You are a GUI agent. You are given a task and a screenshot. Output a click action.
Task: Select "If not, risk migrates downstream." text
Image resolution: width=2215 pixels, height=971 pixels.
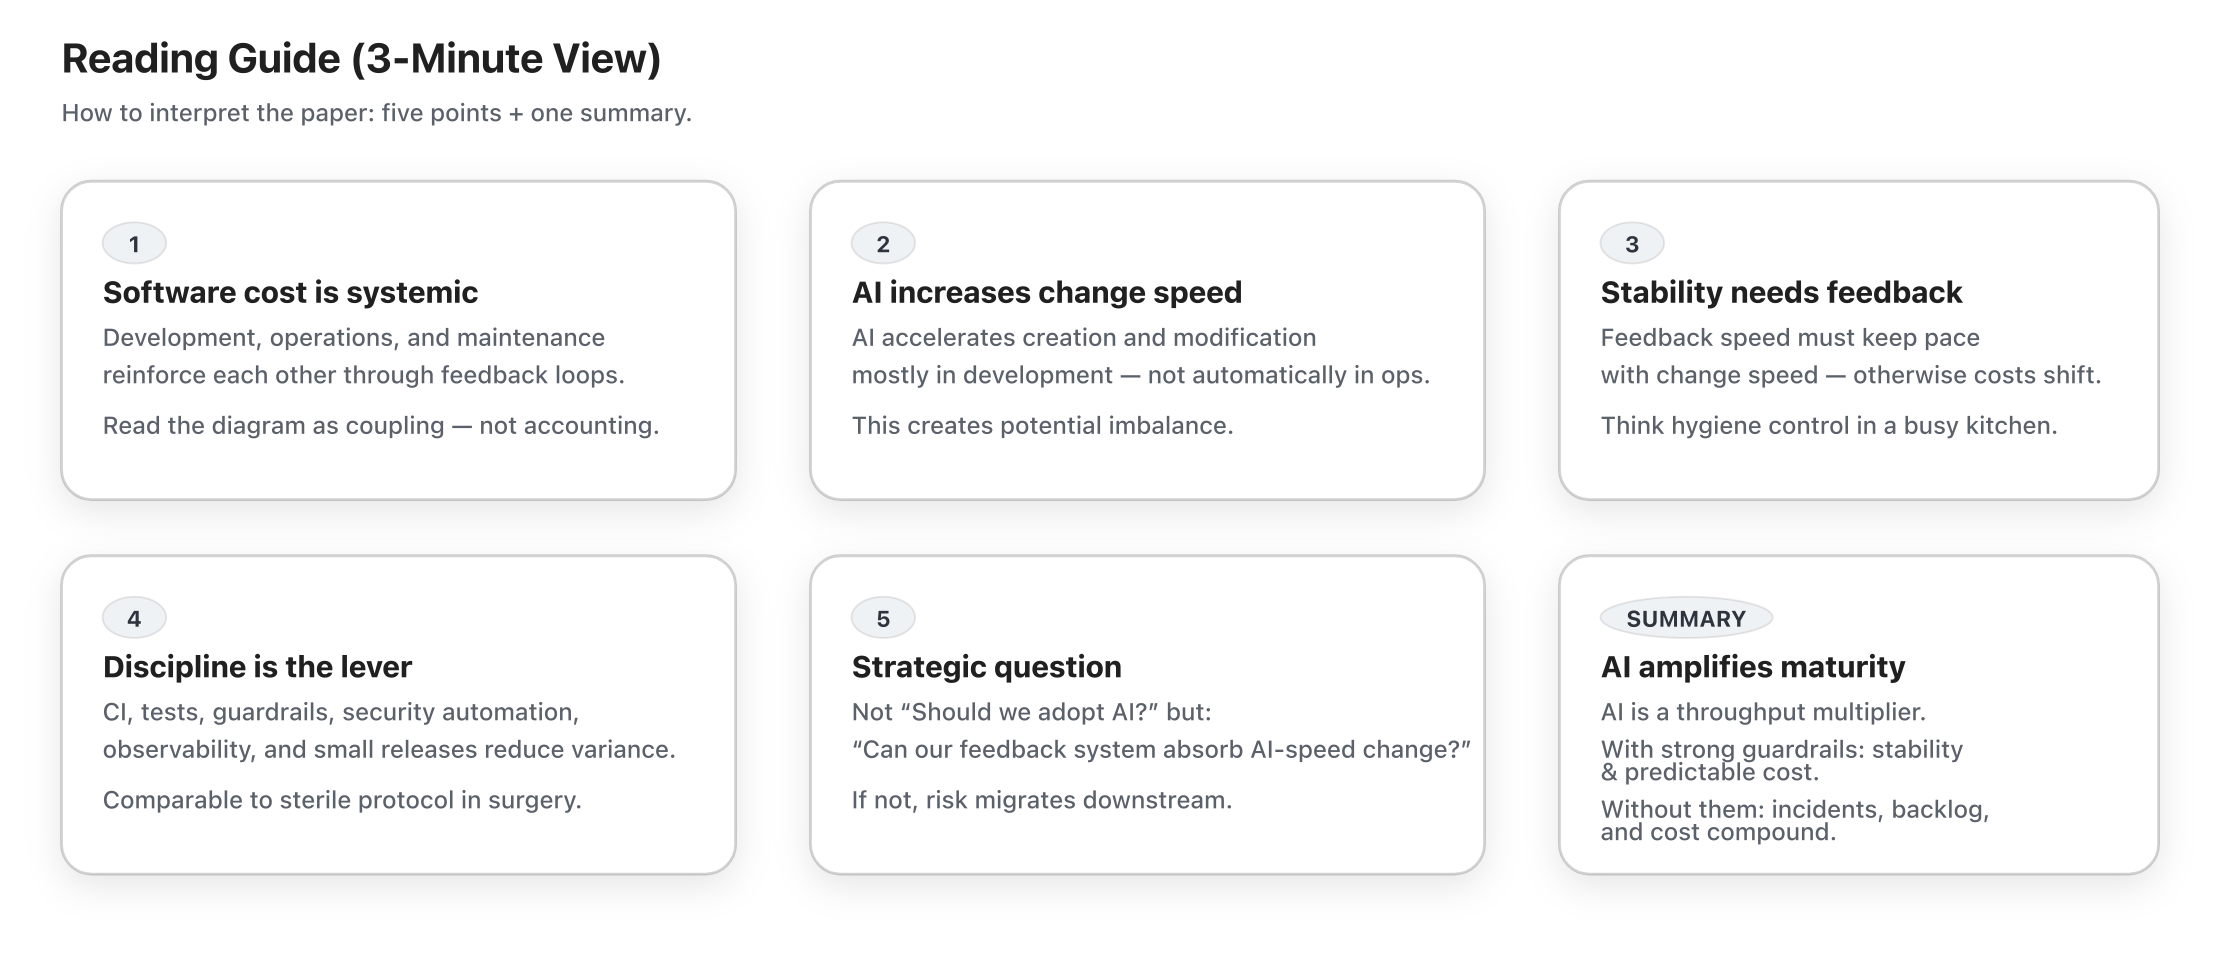pos(1041,800)
